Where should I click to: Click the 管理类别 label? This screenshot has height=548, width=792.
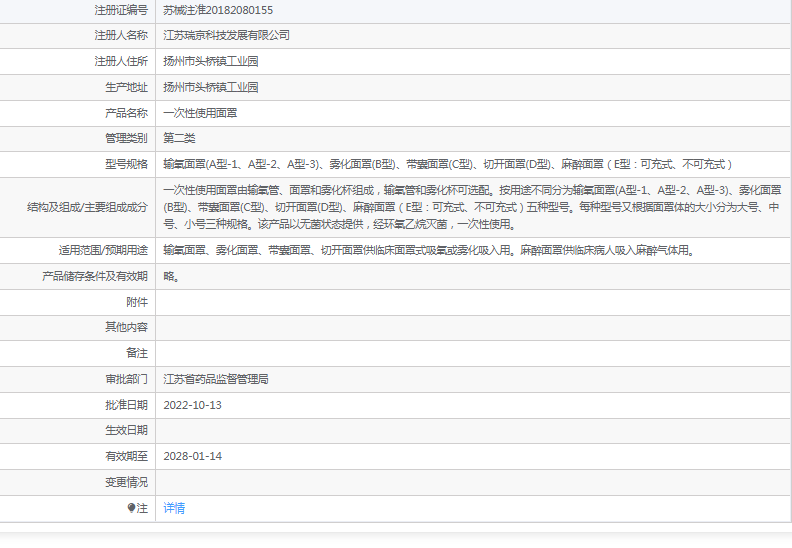click(x=126, y=138)
